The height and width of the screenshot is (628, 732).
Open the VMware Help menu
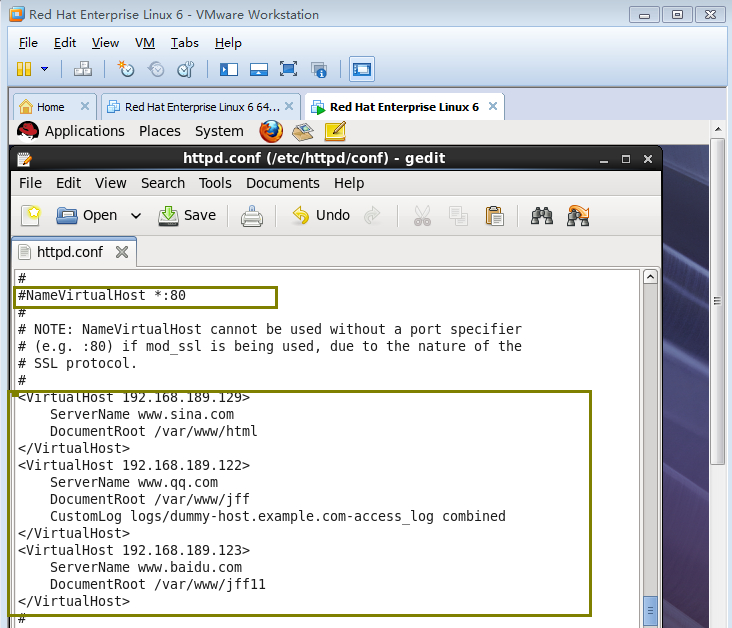[x=228, y=43]
